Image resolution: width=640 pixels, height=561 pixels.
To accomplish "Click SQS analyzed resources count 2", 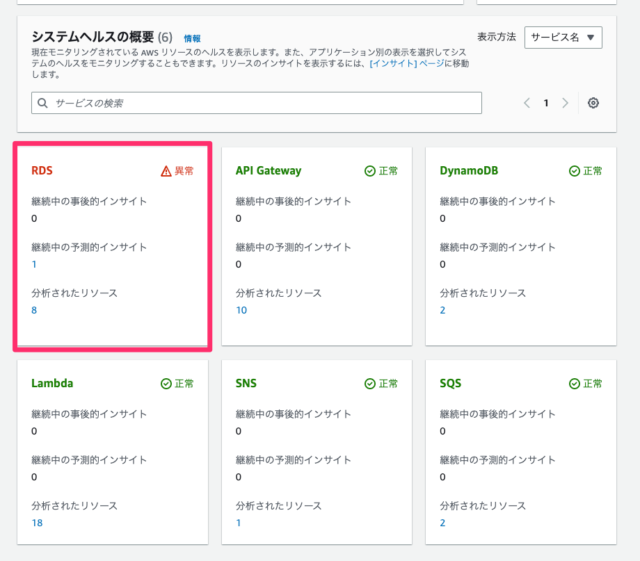I will click(442, 523).
